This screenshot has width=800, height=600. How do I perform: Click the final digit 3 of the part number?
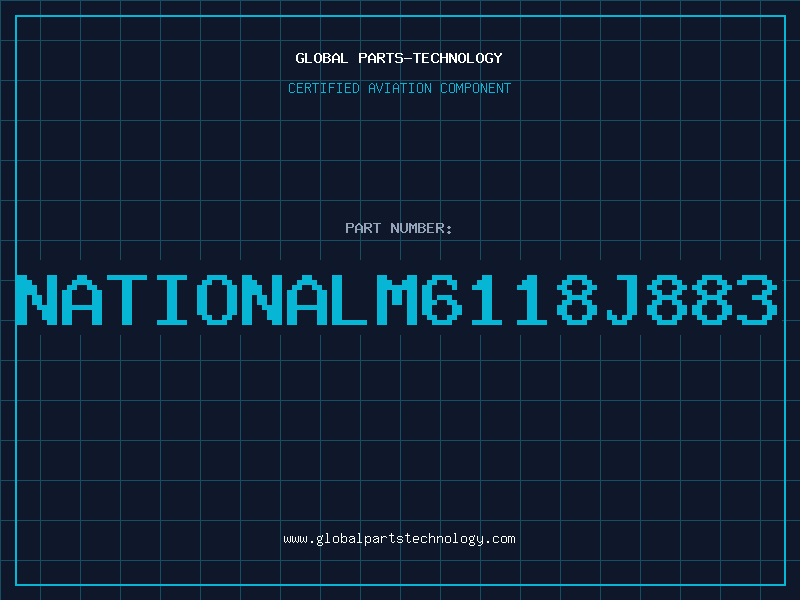click(x=757, y=299)
